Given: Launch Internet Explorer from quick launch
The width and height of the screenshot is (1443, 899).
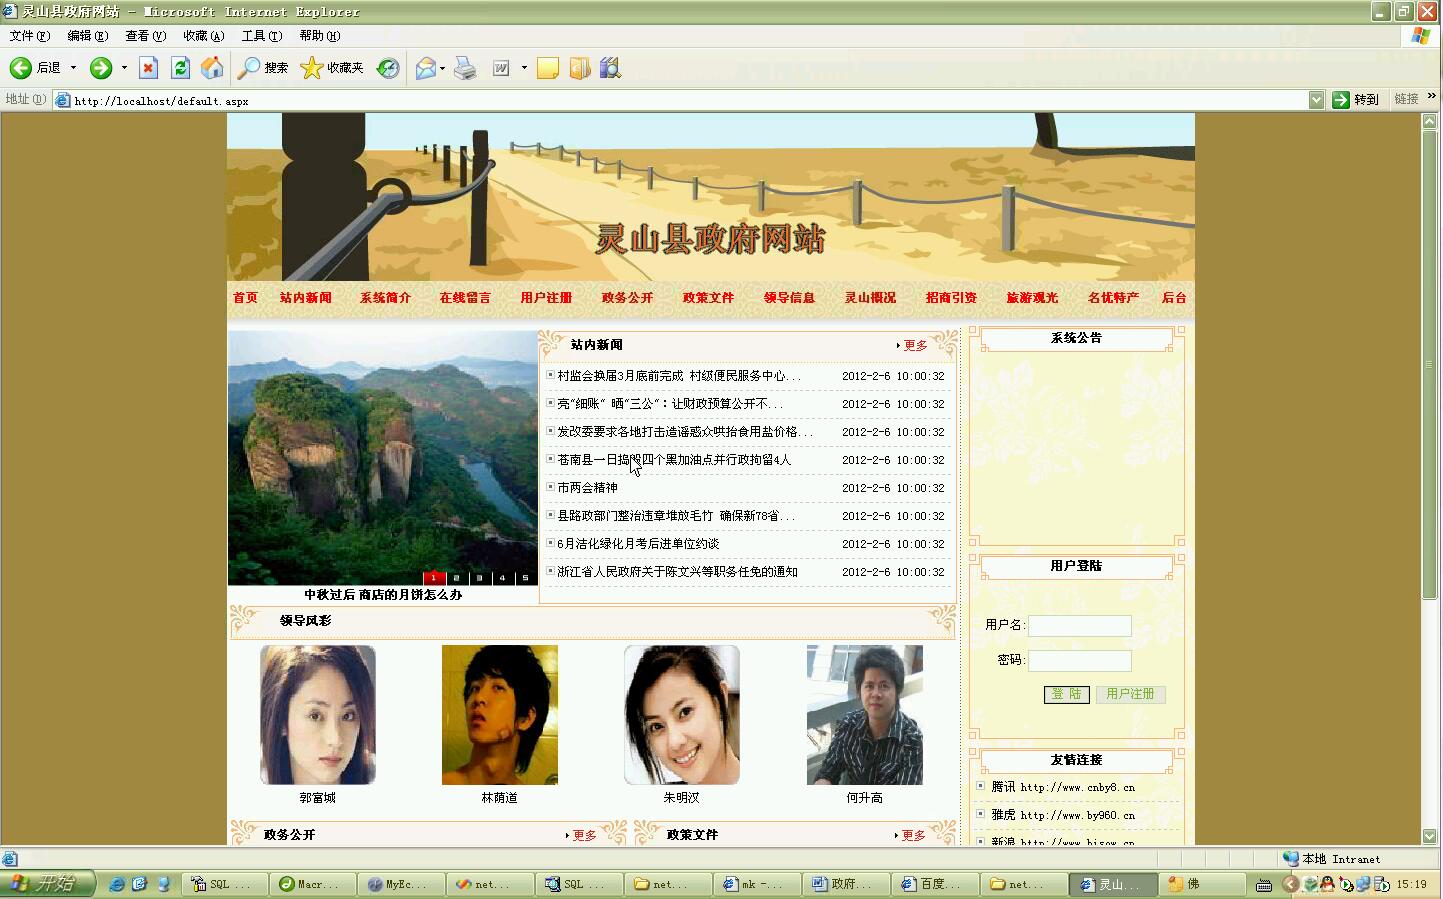Looking at the screenshot, I should pos(117,884).
